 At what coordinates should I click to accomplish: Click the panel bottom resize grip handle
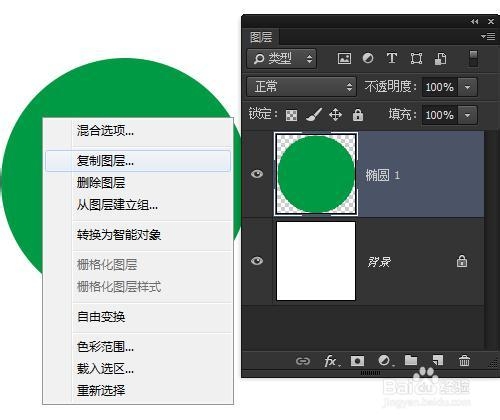point(370,373)
